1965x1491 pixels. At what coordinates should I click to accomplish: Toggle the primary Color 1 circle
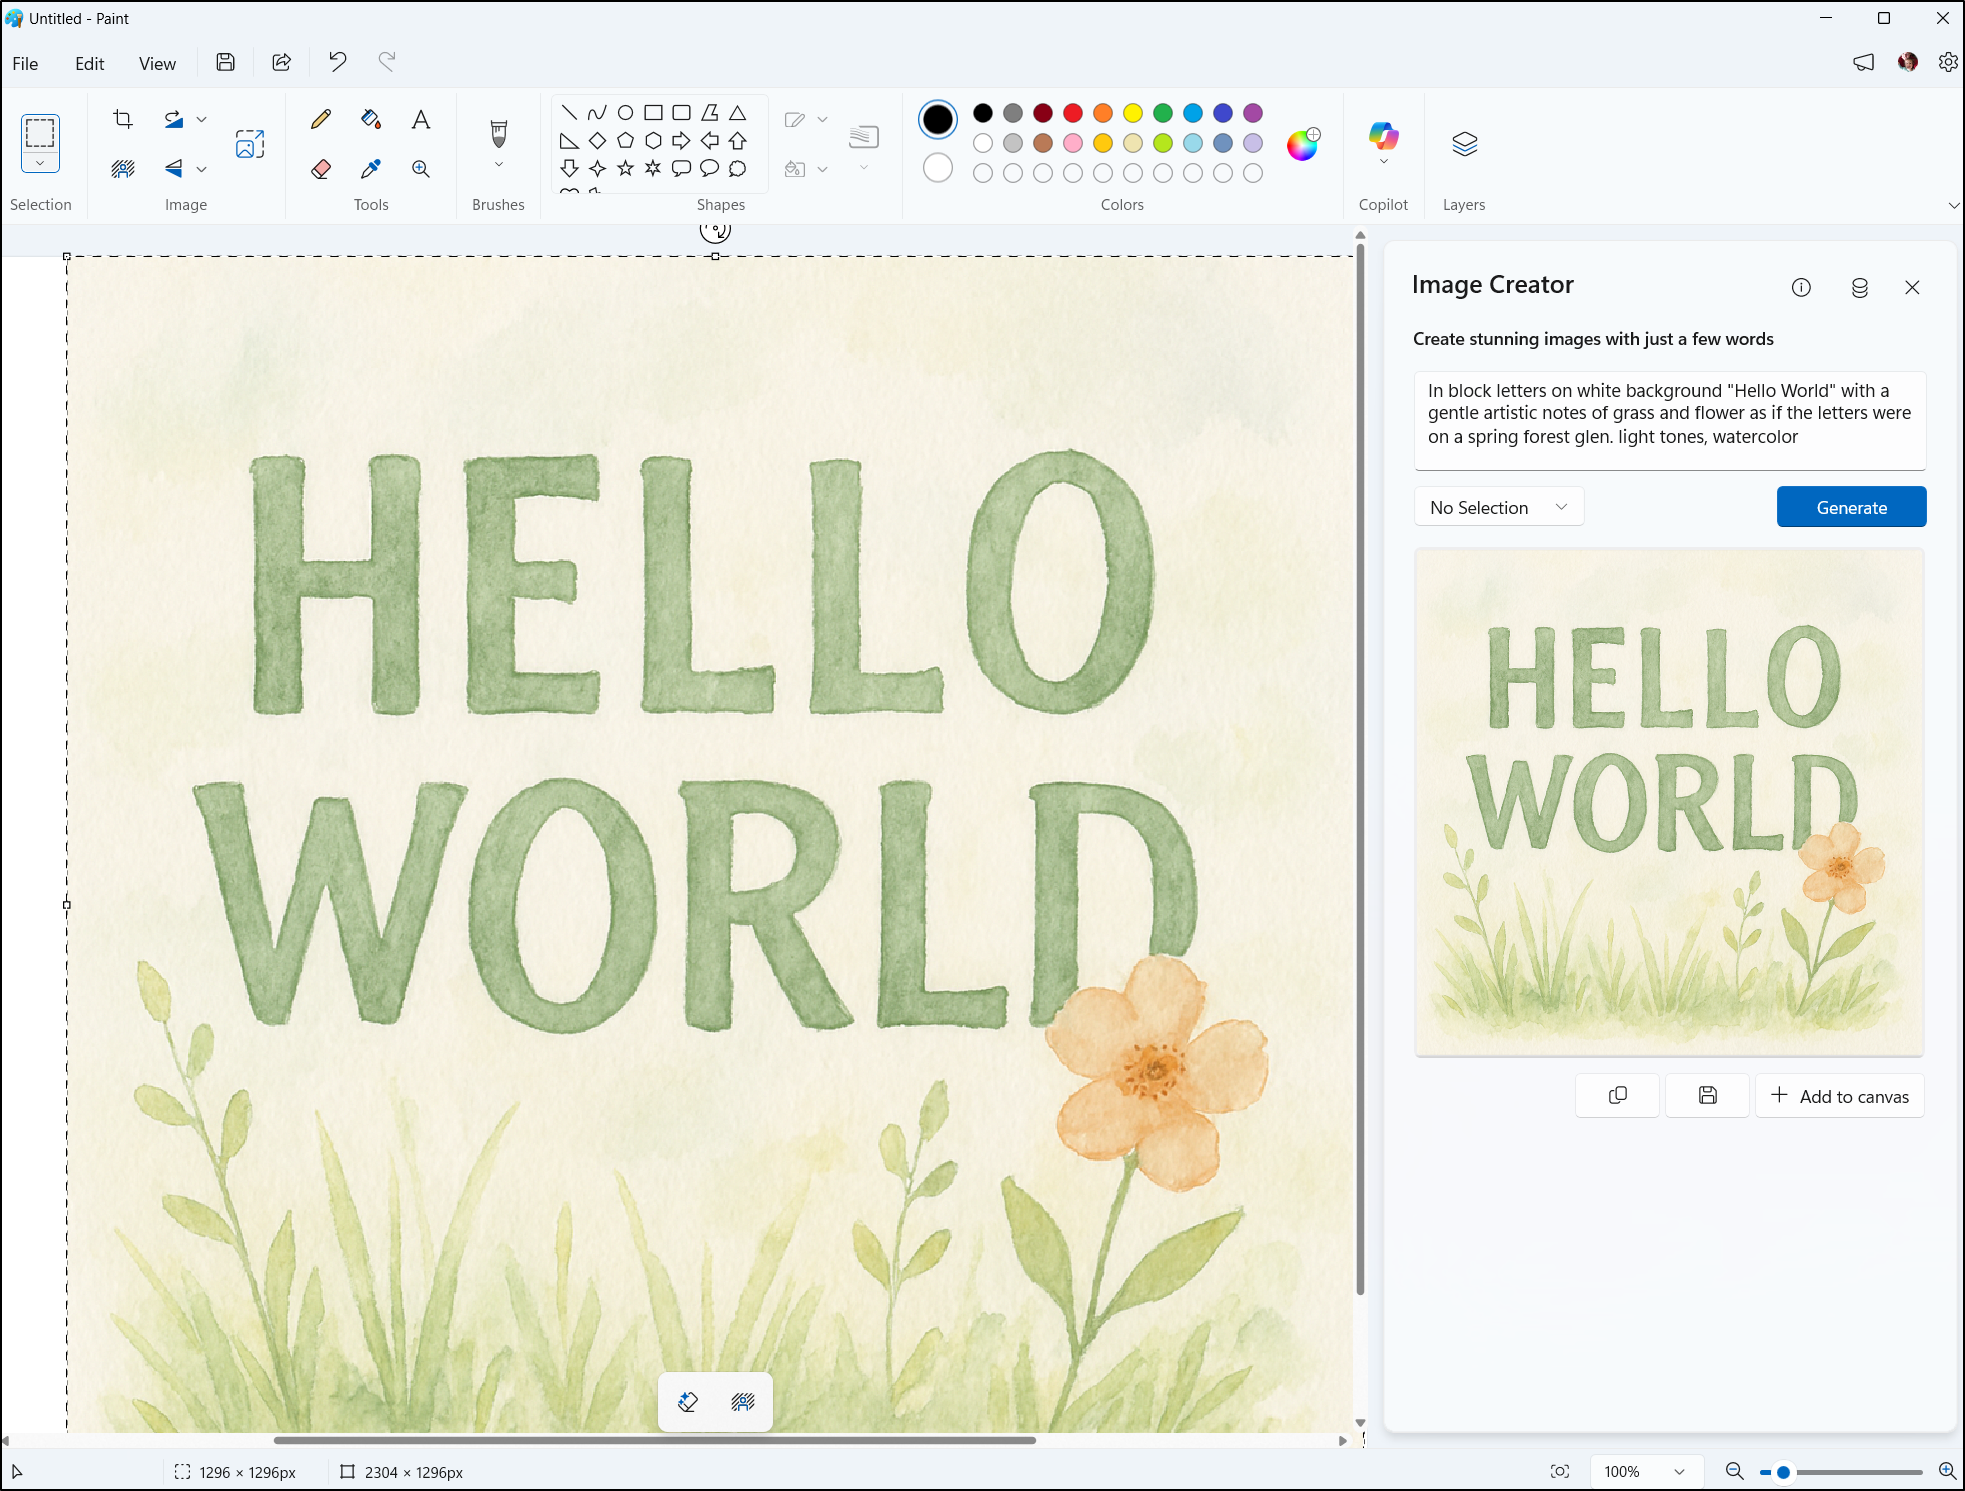pos(938,120)
